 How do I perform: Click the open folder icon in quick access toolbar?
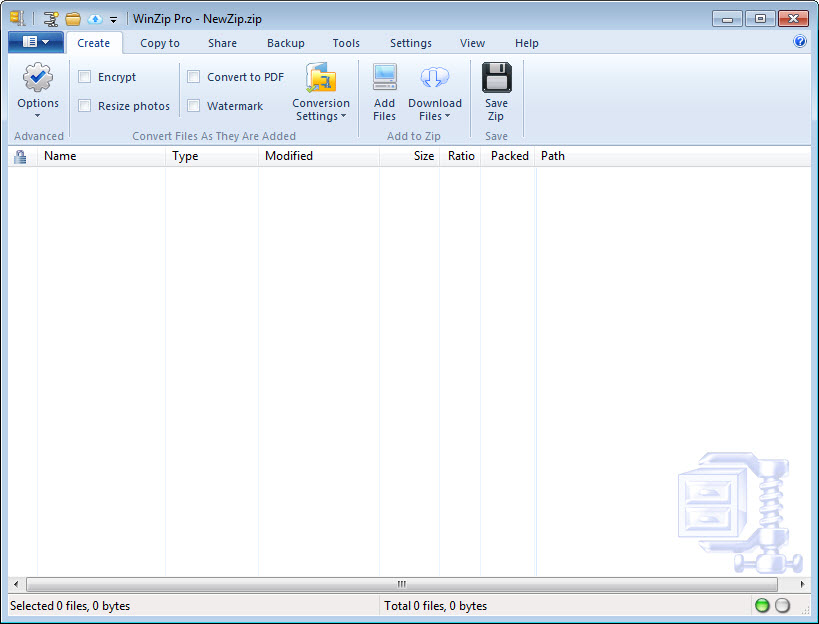point(73,19)
